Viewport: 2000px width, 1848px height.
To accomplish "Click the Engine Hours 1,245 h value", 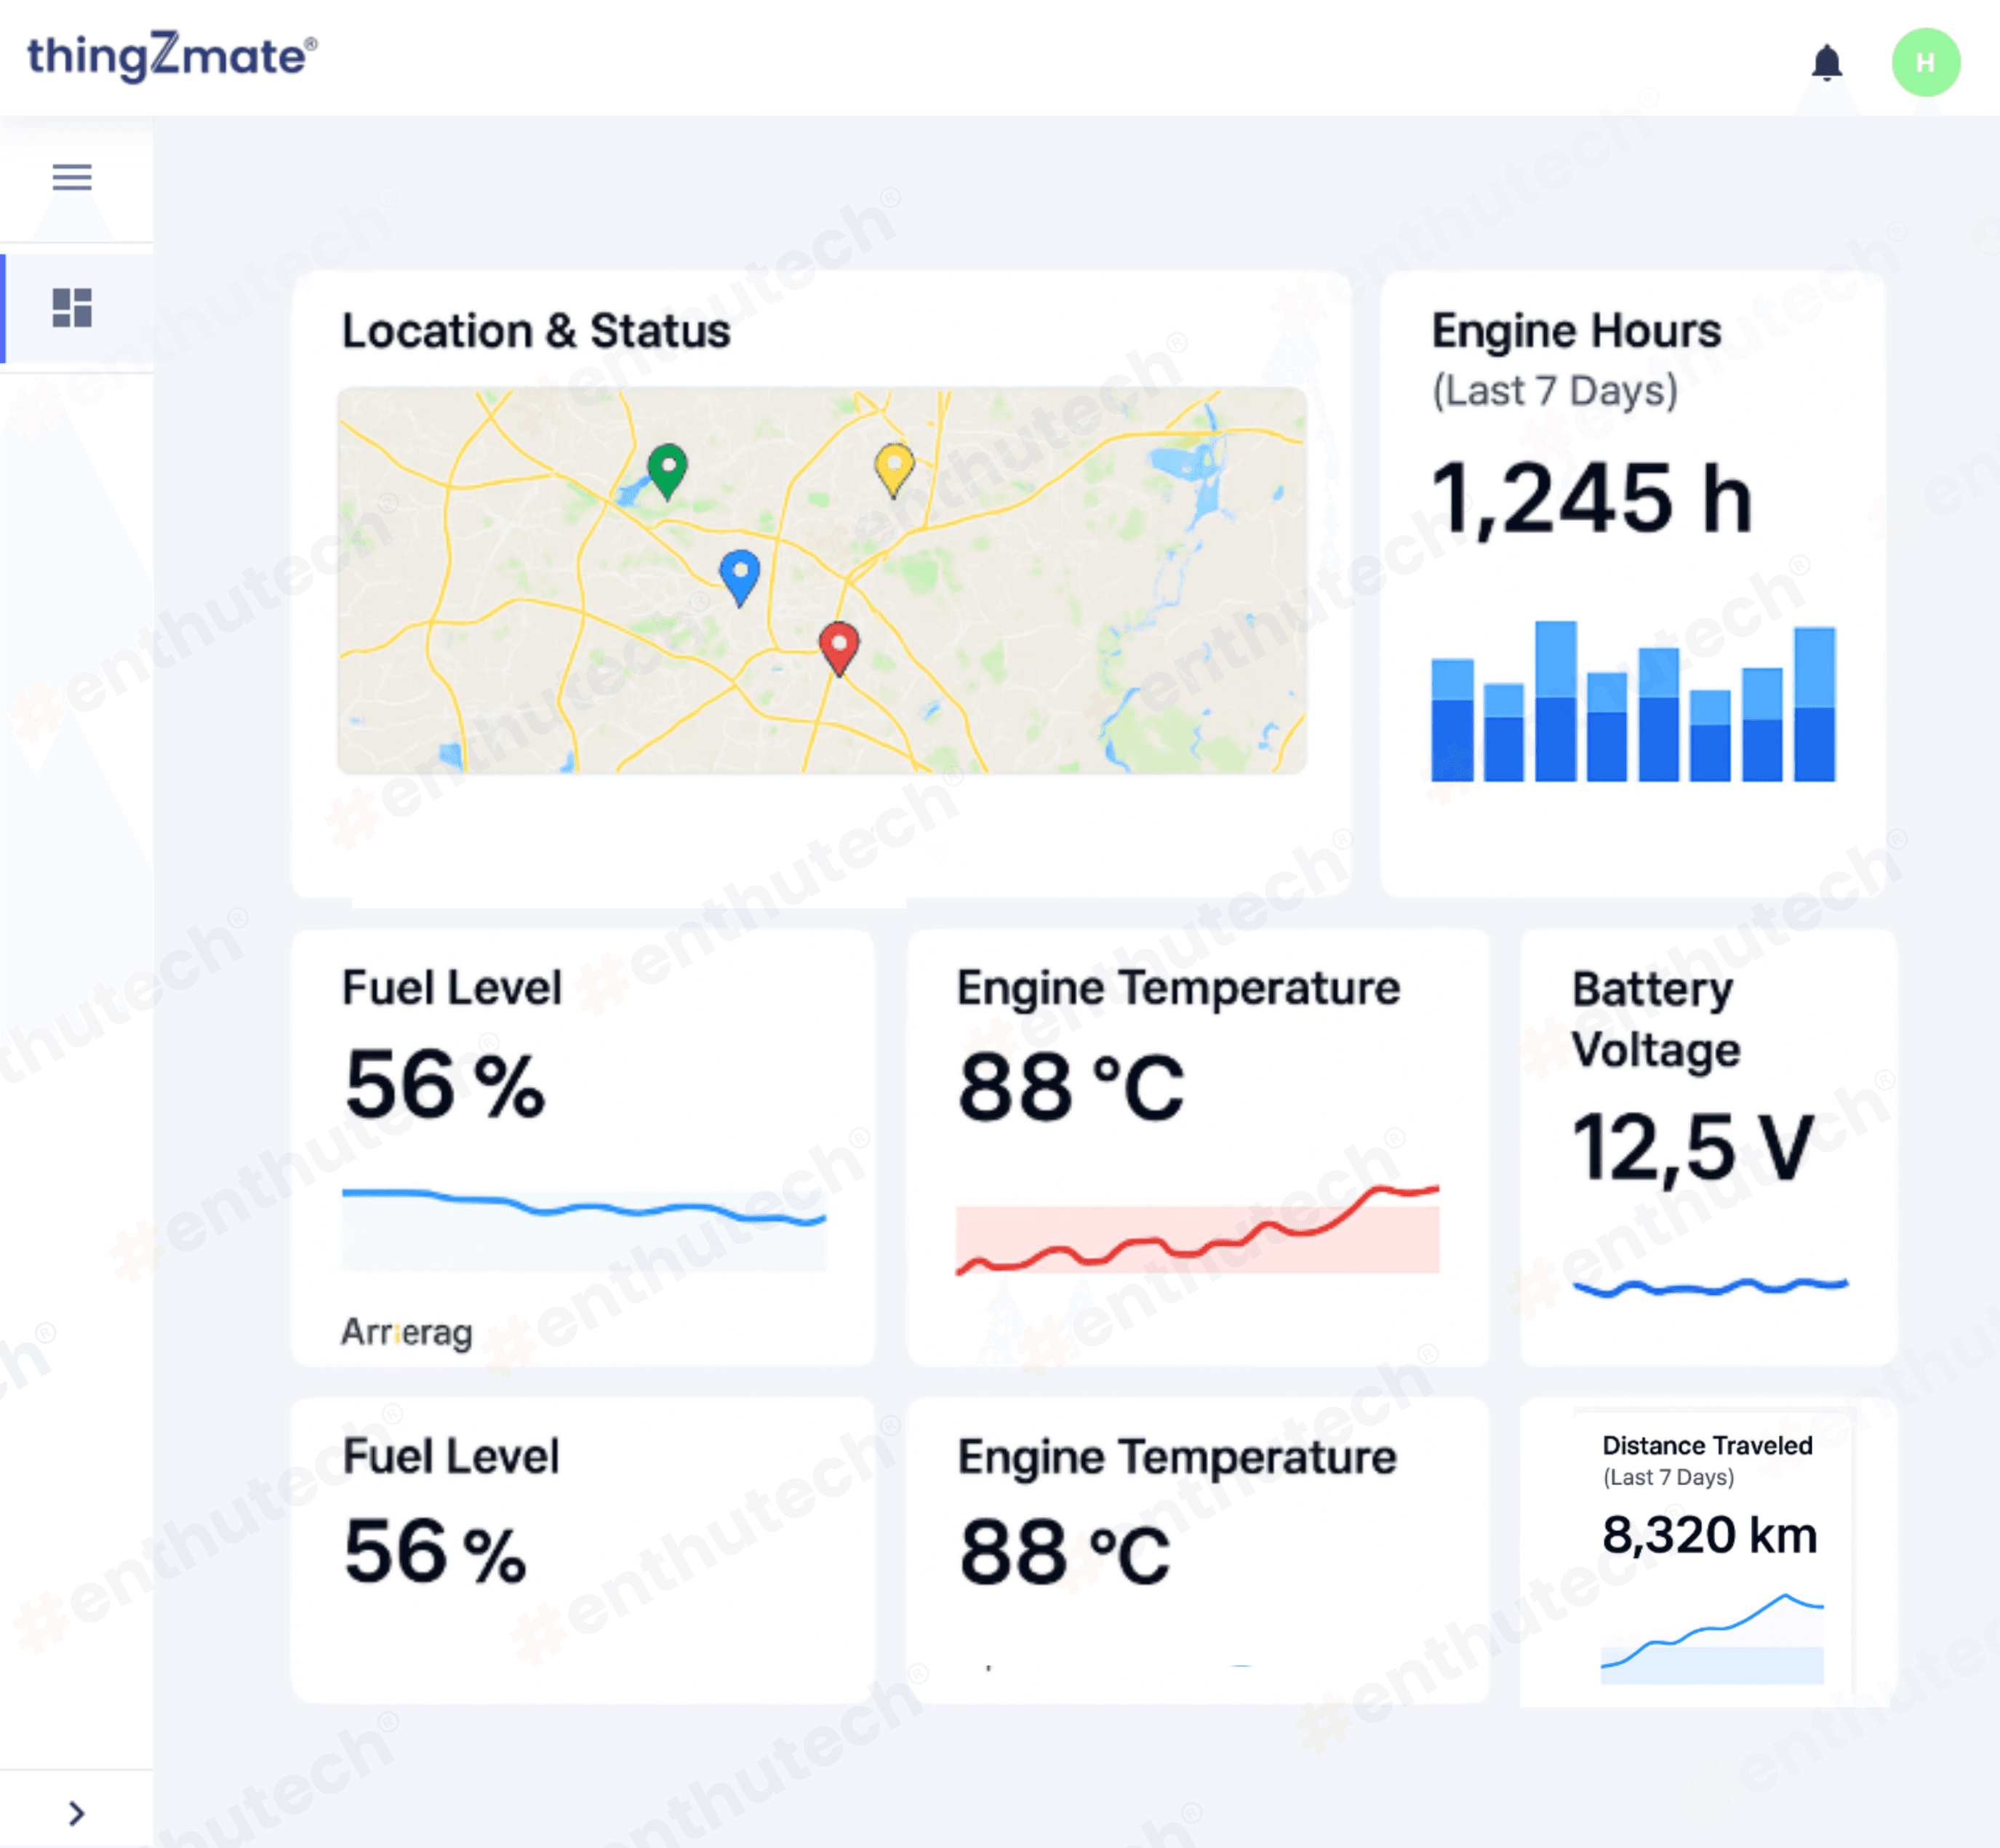I will pos(1591,499).
